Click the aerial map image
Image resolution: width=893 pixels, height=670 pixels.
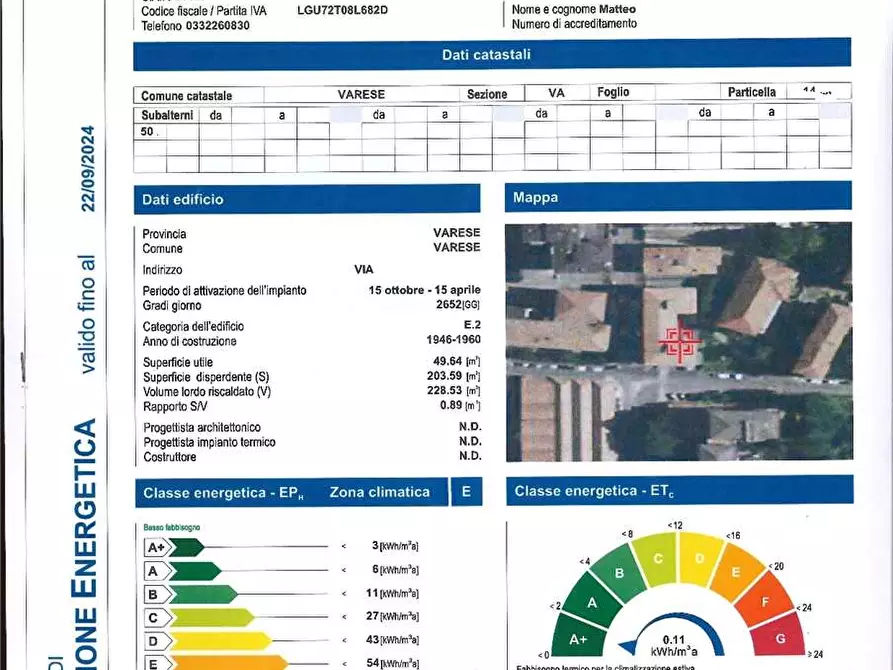(x=678, y=340)
